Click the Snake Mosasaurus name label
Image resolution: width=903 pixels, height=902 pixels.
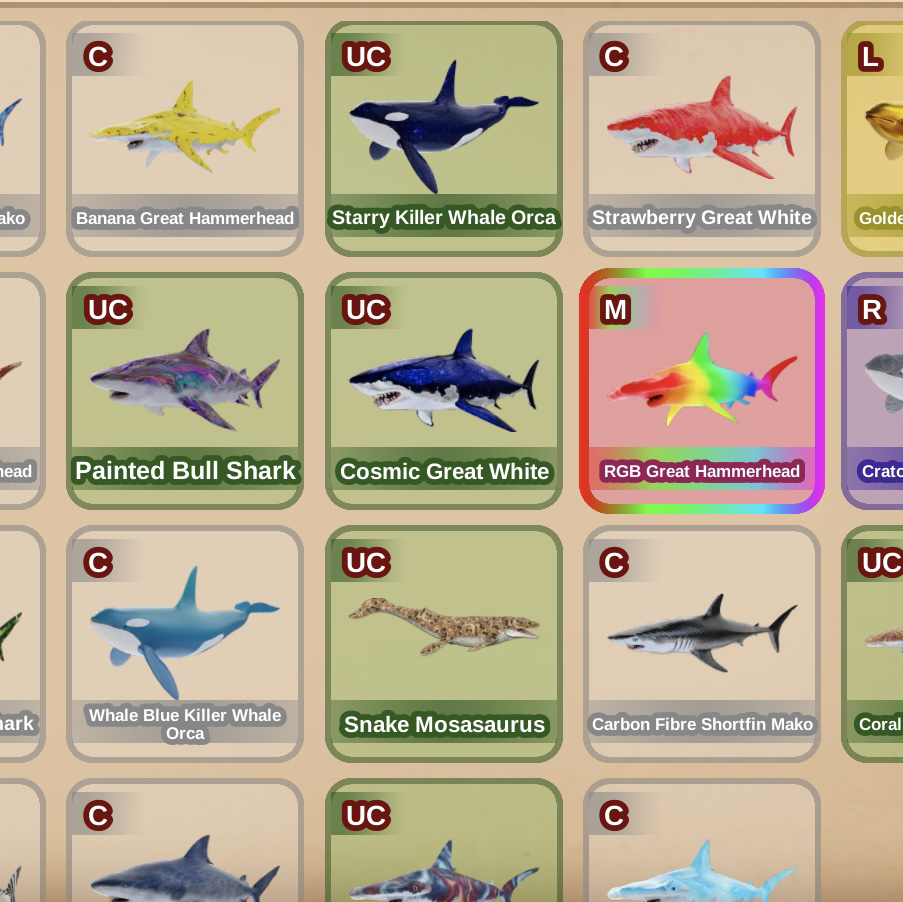point(444,724)
